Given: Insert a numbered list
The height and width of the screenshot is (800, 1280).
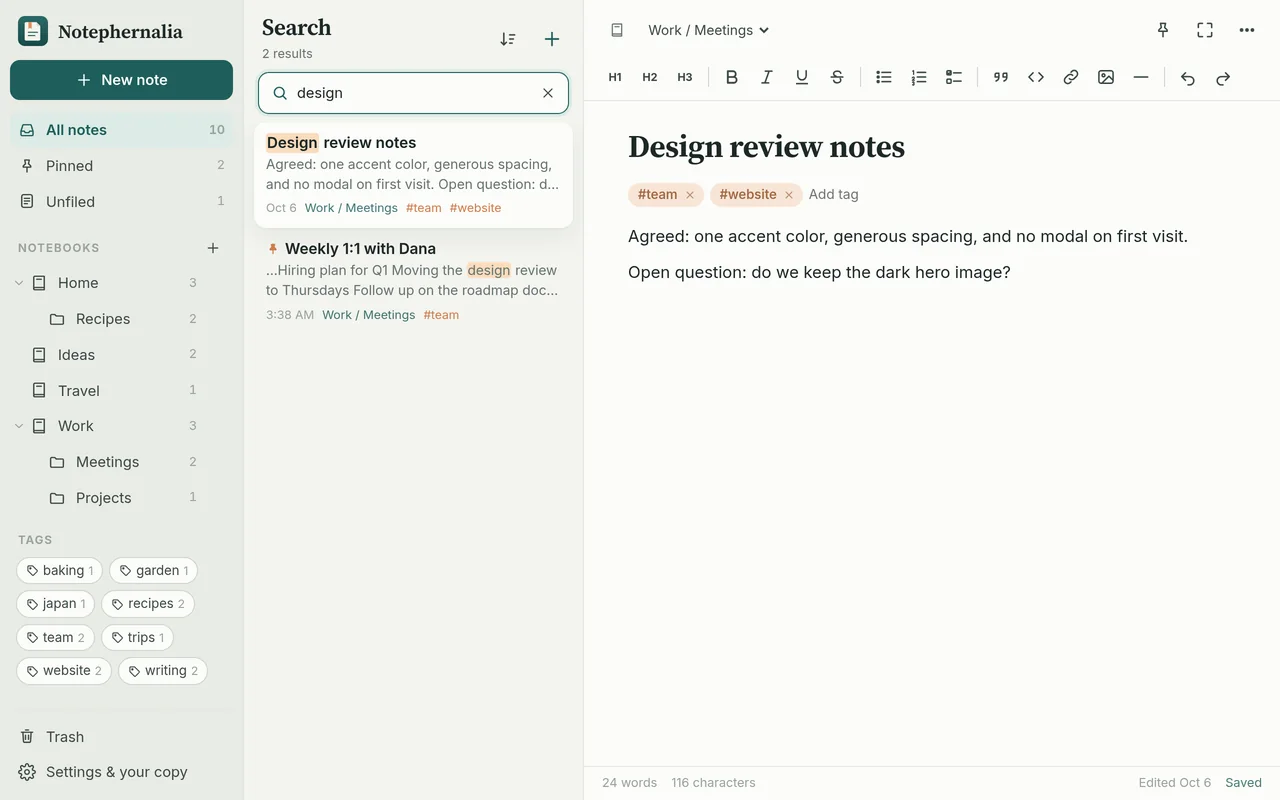Looking at the screenshot, I should click(x=919, y=77).
